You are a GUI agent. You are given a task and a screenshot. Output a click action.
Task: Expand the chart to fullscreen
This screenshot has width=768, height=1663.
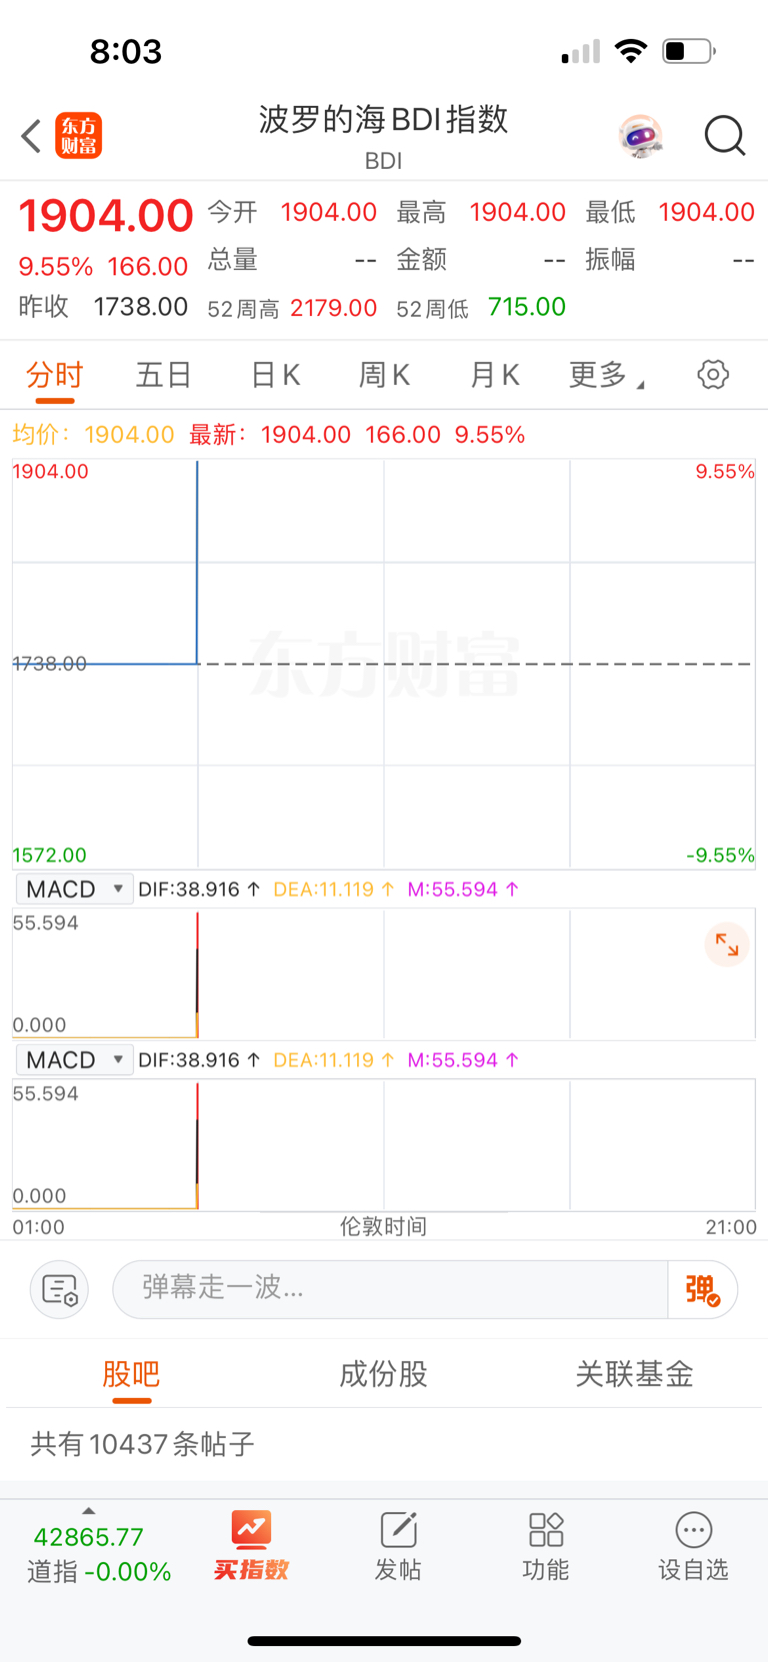point(727,945)
